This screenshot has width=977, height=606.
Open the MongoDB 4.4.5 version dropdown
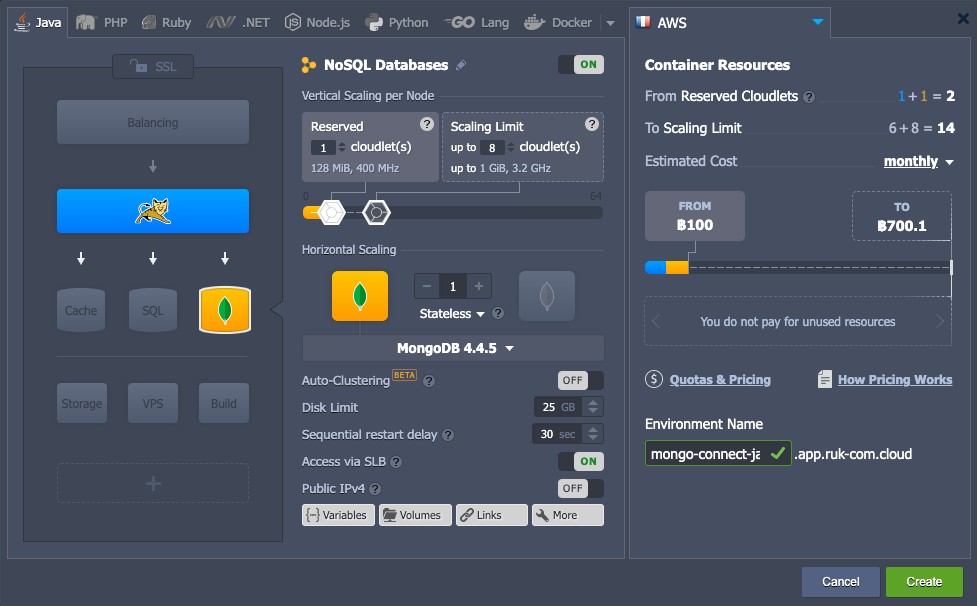point(453,348)
